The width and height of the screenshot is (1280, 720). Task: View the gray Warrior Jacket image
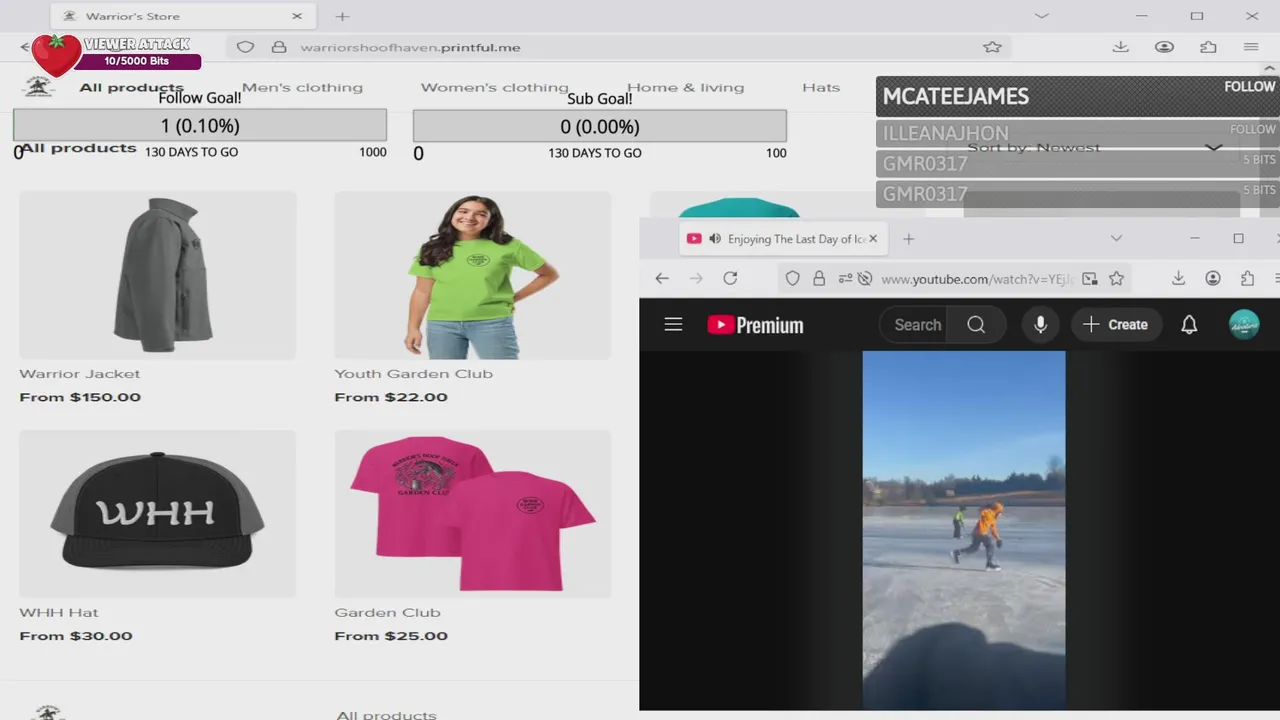coord(158,275)
